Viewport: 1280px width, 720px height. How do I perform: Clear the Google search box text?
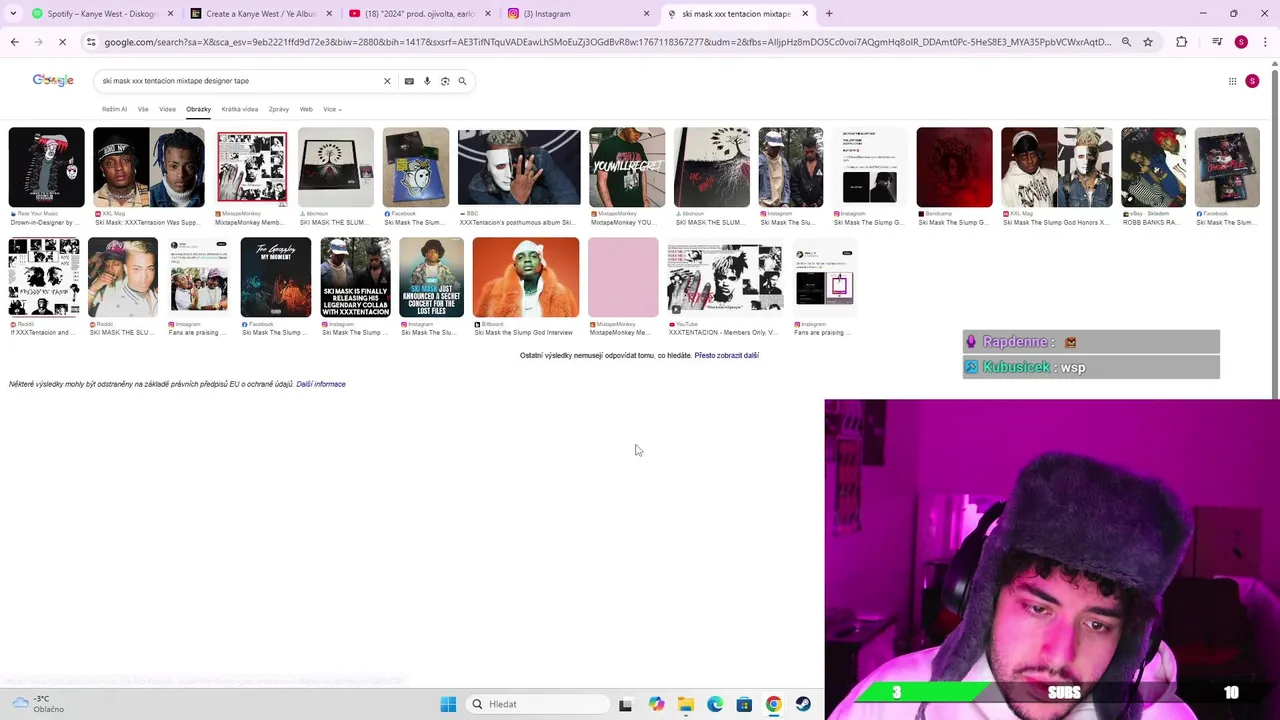[x=387, y=81]
